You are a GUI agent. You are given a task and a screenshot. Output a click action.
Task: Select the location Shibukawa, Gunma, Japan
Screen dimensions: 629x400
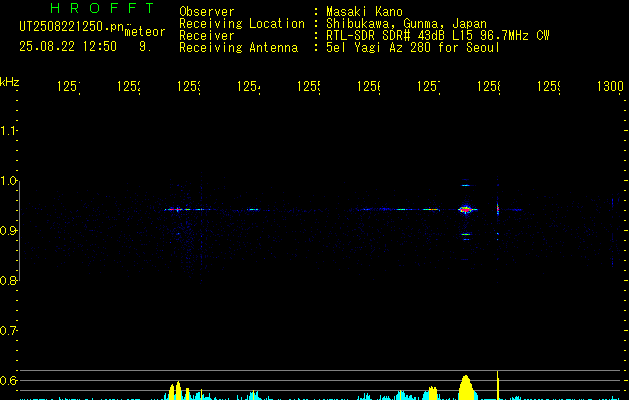click(406, 24)
